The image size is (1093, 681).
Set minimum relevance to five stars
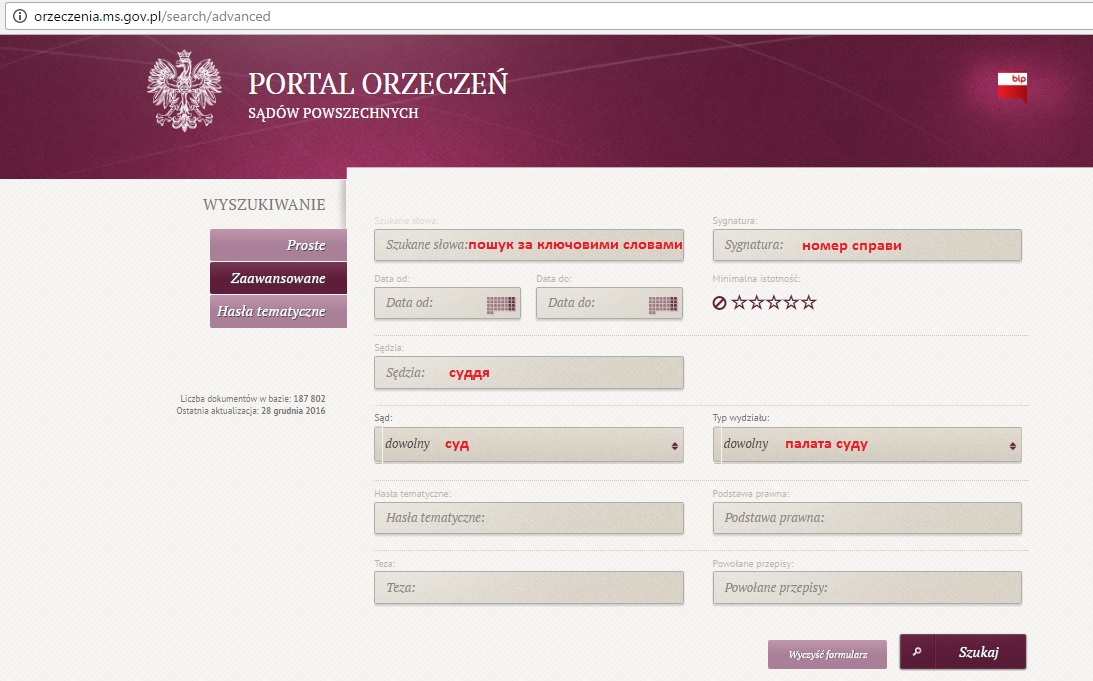pos(809,303)
